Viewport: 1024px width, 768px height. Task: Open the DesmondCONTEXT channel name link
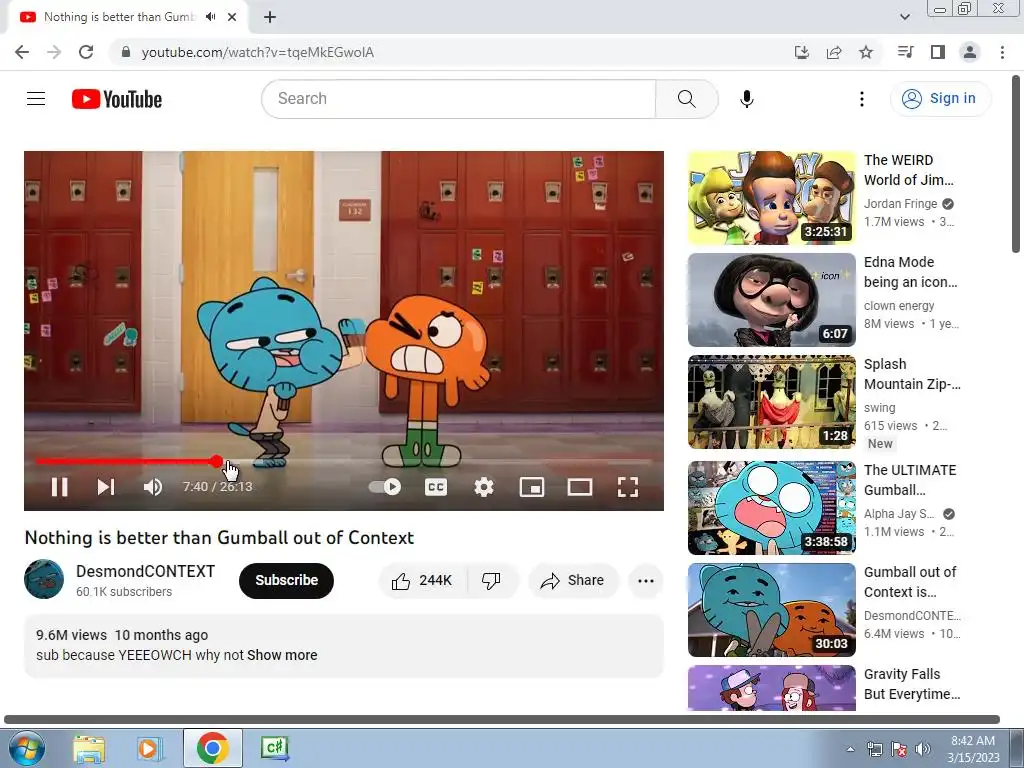tap(146, 571)
